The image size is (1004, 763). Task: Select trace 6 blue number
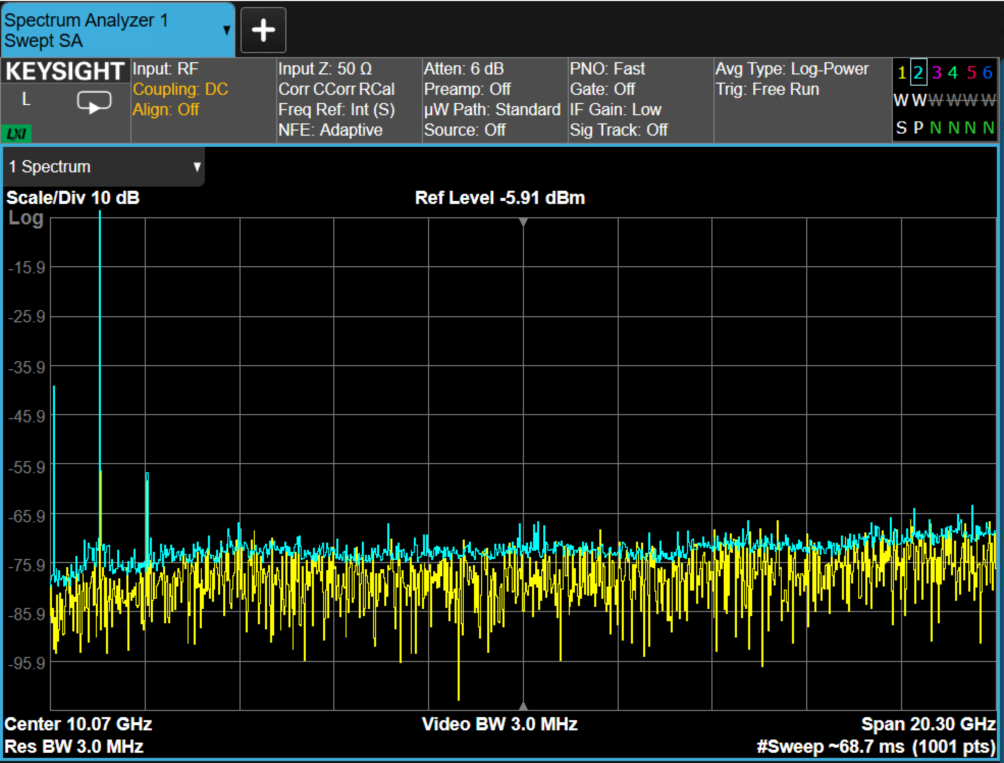(x=987, y=72)
